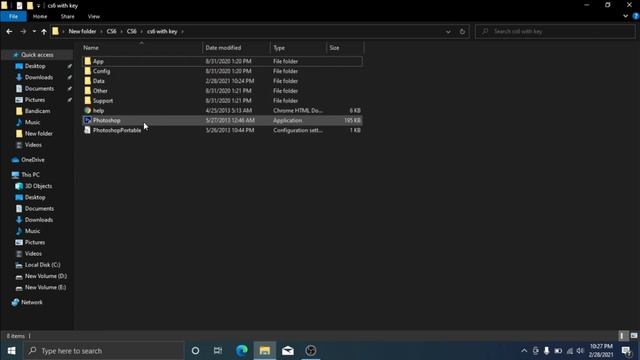Open Pictures under Quick access

(35, 100)
